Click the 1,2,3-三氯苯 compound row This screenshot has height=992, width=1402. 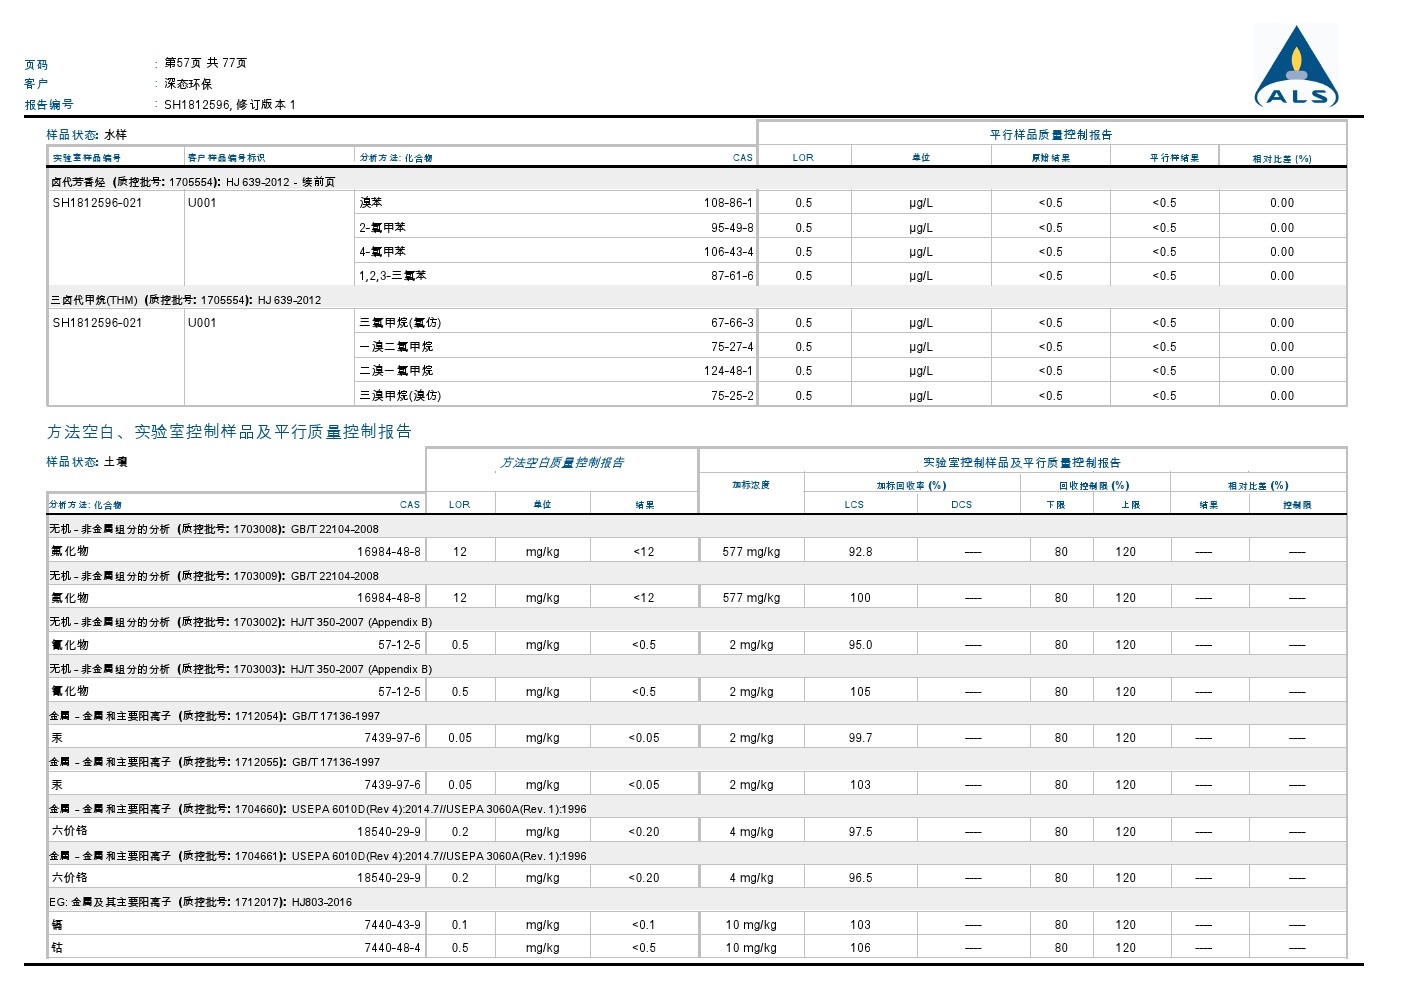pyautogui.click(x=393, y=276)
